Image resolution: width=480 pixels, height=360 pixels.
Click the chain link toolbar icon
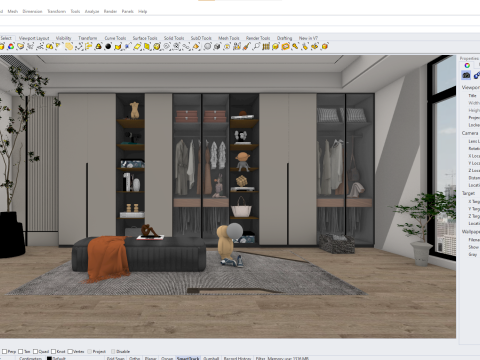(x=186, y=46)
